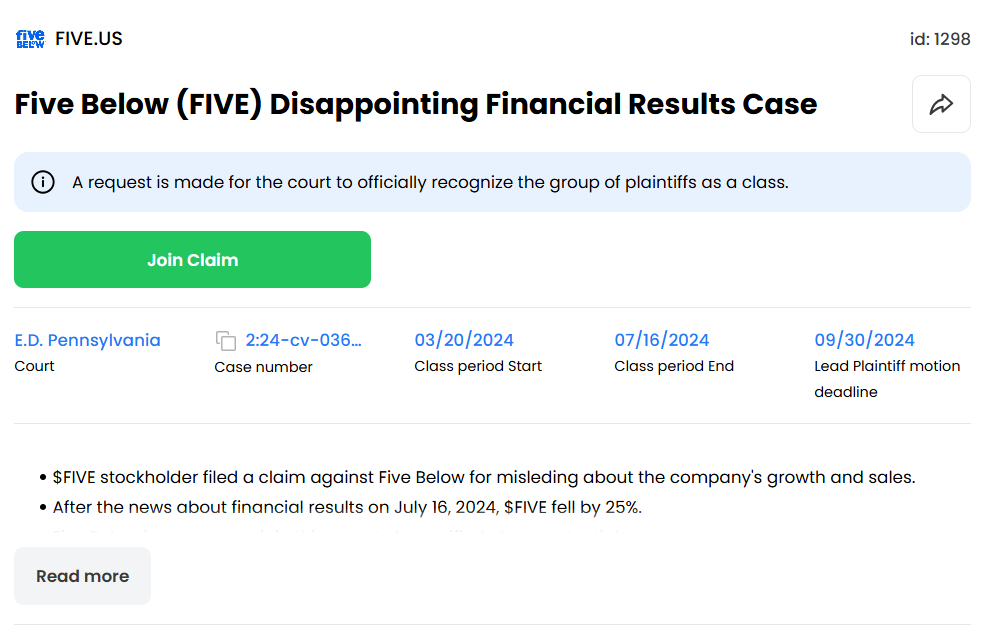Click case number 2:24-cv-036… link
Screen dimensions: 986x630
coord(304,340)
